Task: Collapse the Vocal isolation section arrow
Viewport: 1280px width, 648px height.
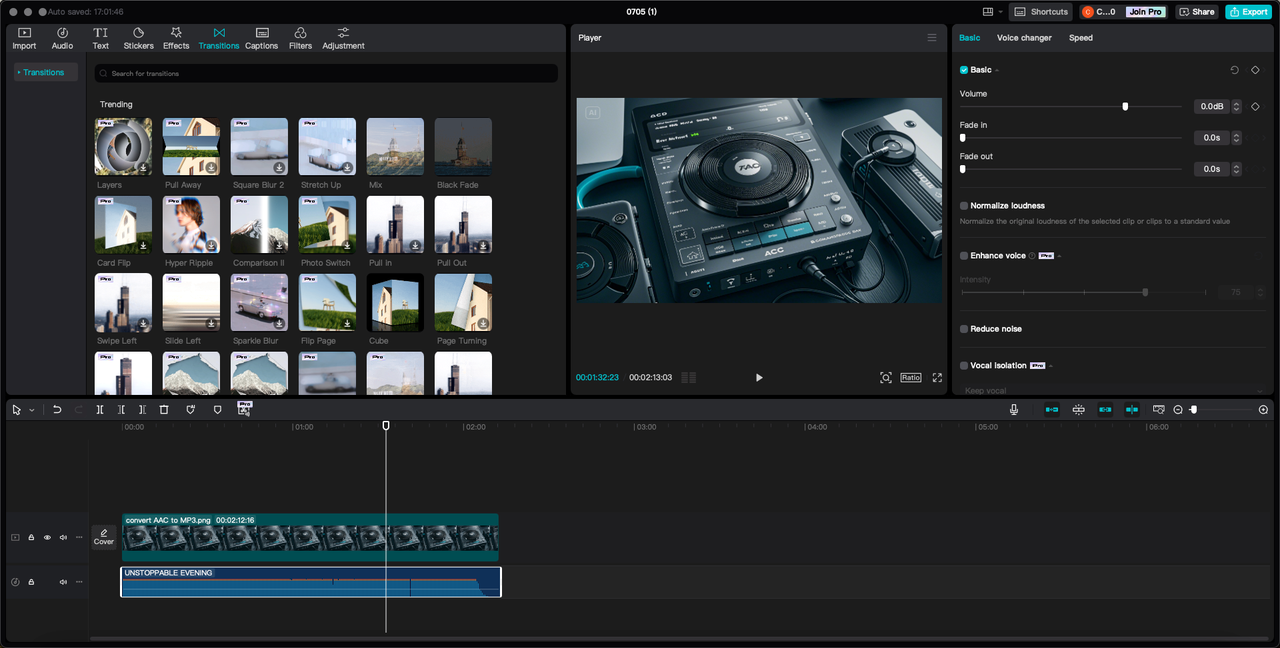Action: tap(1051, 366)
